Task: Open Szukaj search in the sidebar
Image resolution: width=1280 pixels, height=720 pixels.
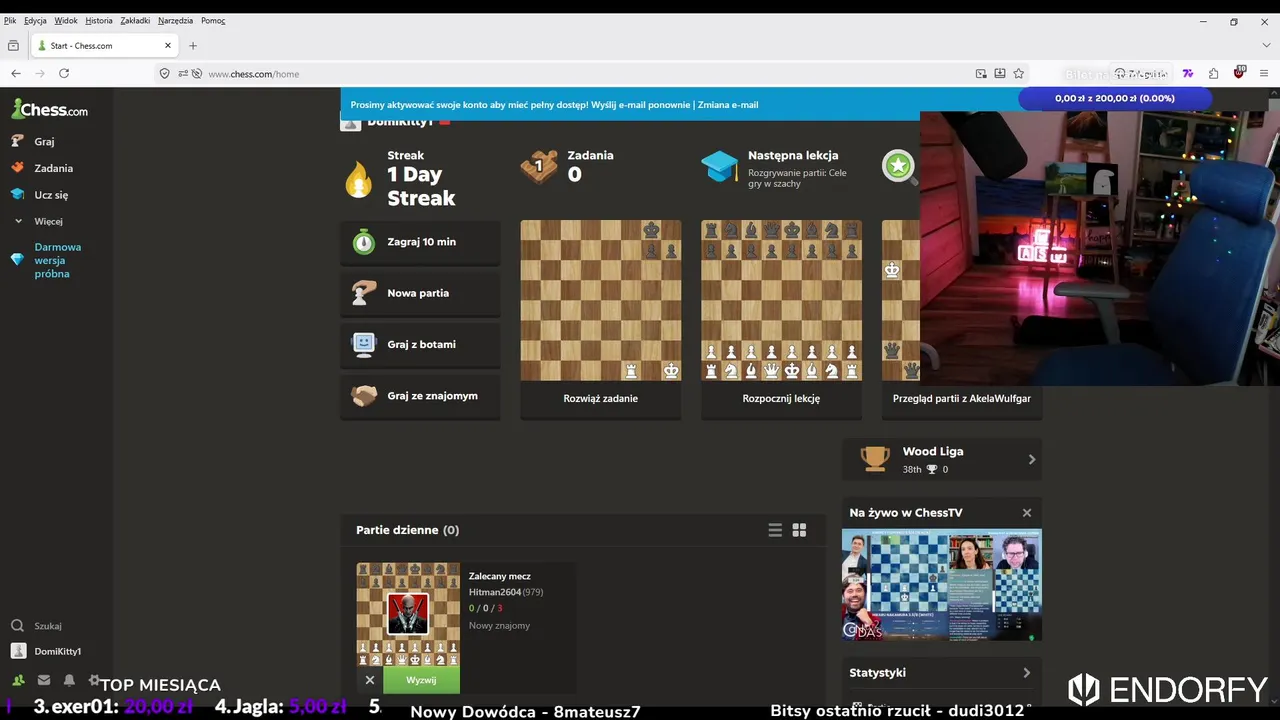Action: point(48,626)
